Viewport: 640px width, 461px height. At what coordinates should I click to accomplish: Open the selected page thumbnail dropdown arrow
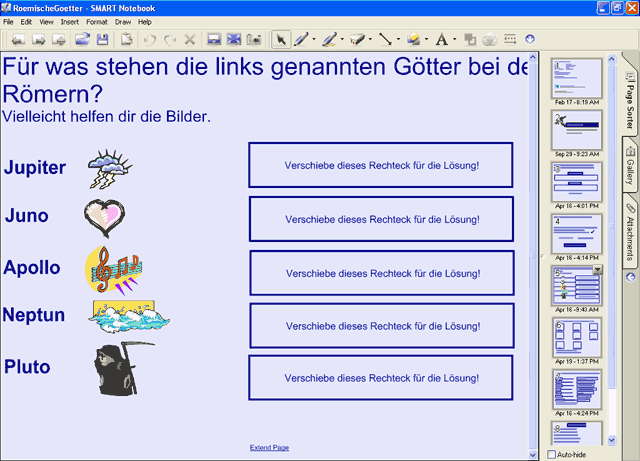[x=597, y=270]
